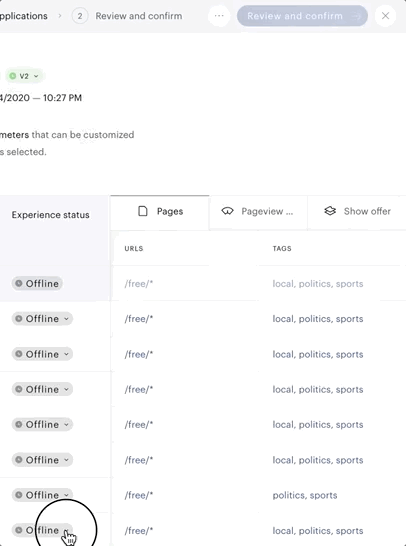This screenshot has width=406, height=546.
Task: Open the Show offer tab
Action: coord(357,211)
